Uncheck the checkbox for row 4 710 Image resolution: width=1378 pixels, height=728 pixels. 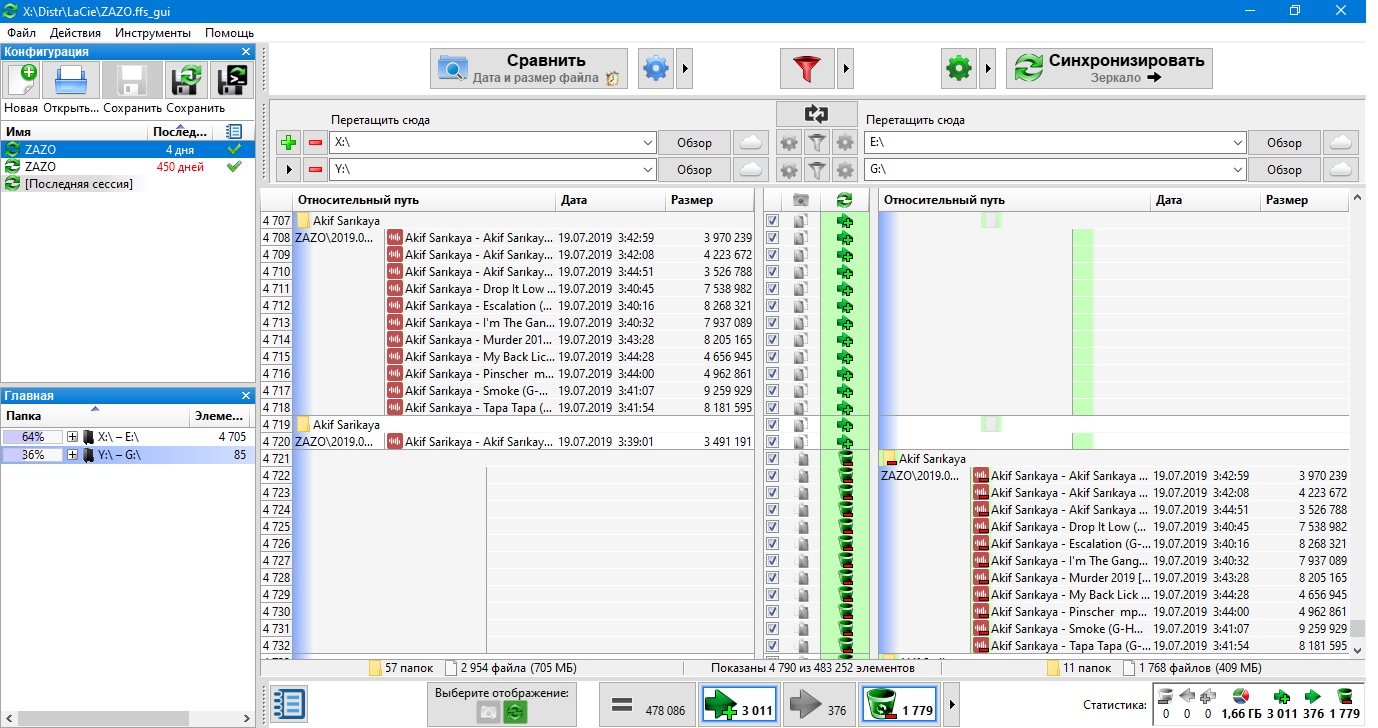click(772, 272)
